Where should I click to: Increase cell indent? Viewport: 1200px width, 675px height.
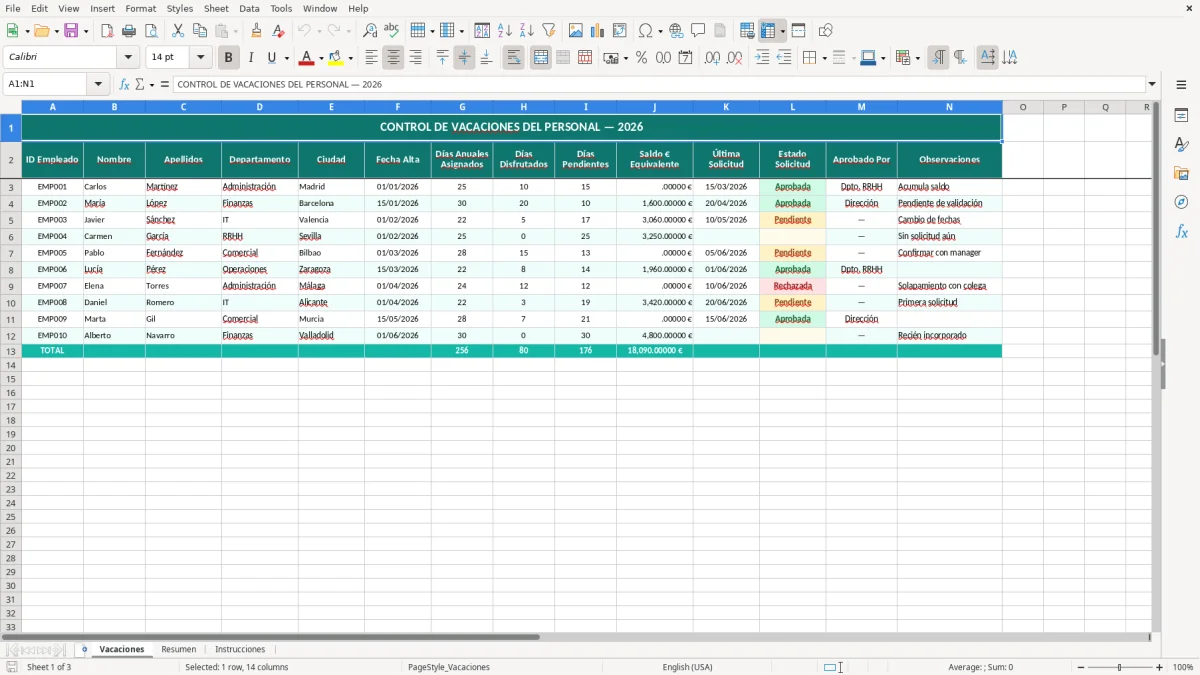[x=762, y=58]
